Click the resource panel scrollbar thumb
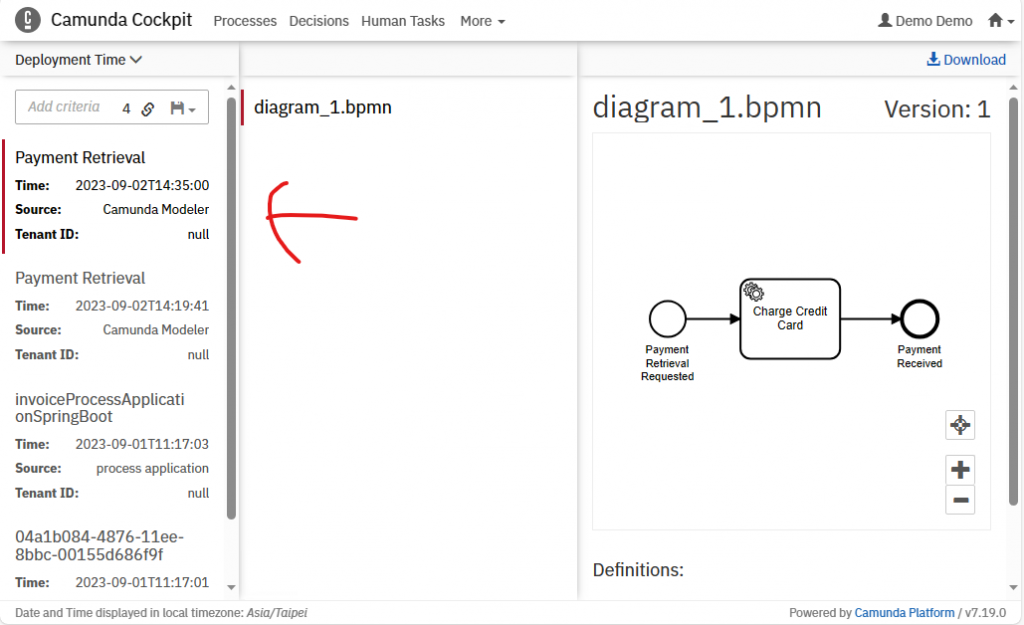 coord(1013,302)
